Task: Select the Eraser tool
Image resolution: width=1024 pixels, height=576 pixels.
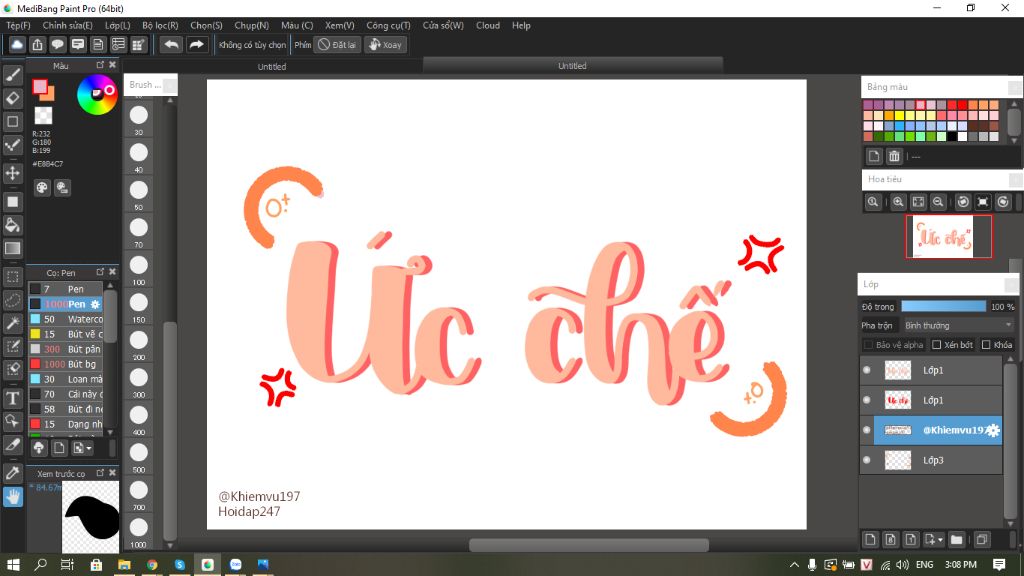Action: click(x=12, y=99)
